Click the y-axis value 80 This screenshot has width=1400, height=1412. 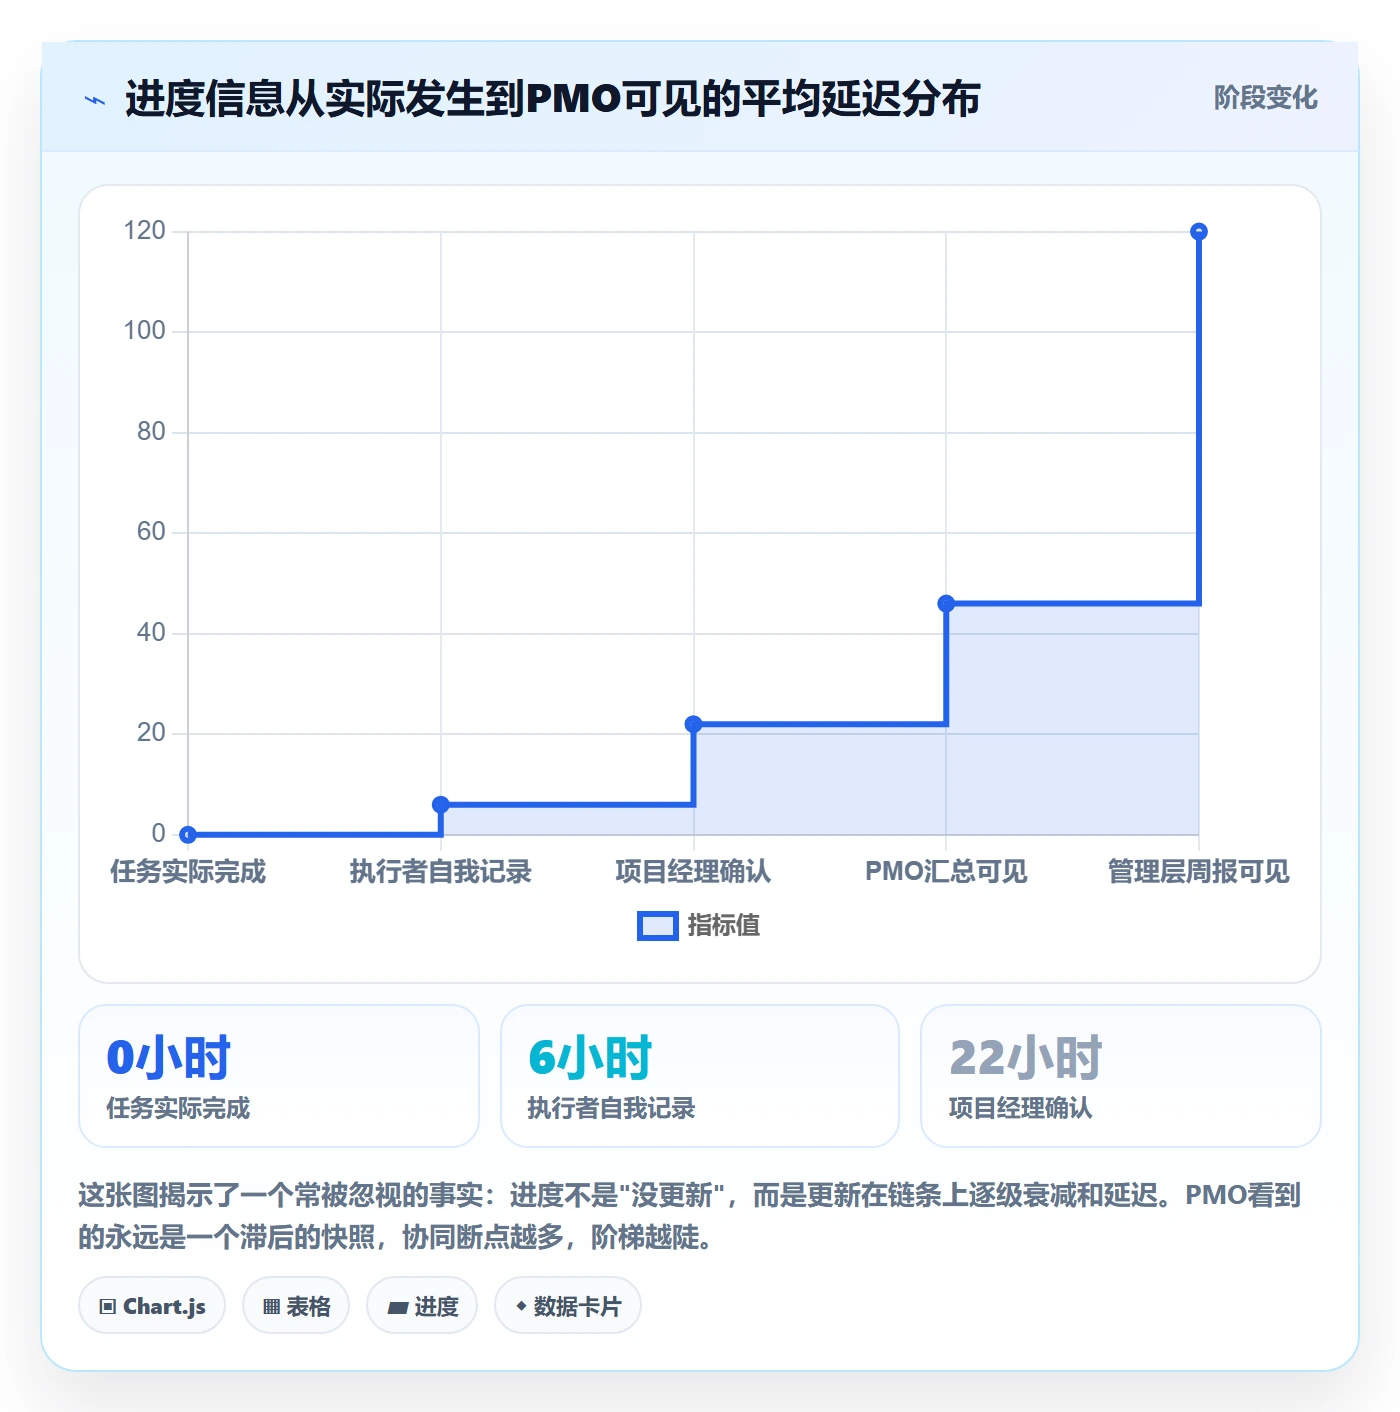pos(151,432)
